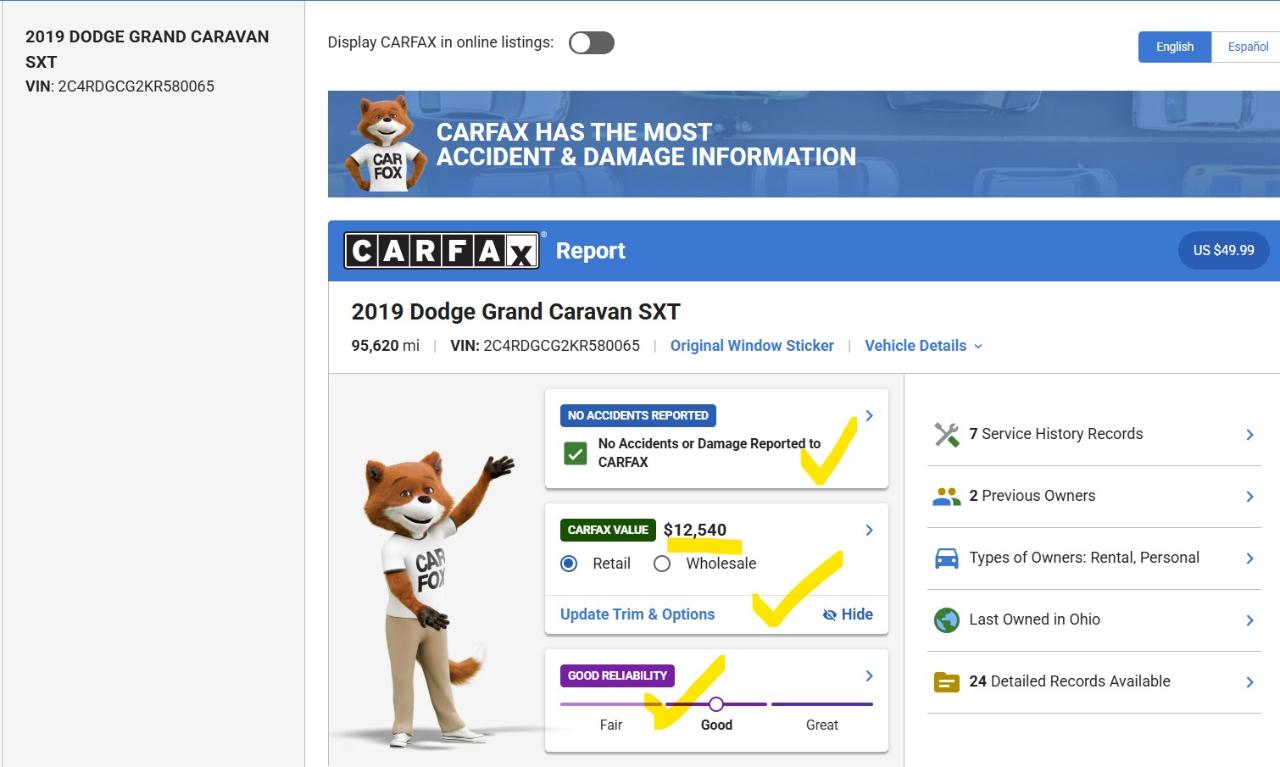1280x767 pixels.
Task: Click the CARFAX logo in report header
Action: point(442,251)
